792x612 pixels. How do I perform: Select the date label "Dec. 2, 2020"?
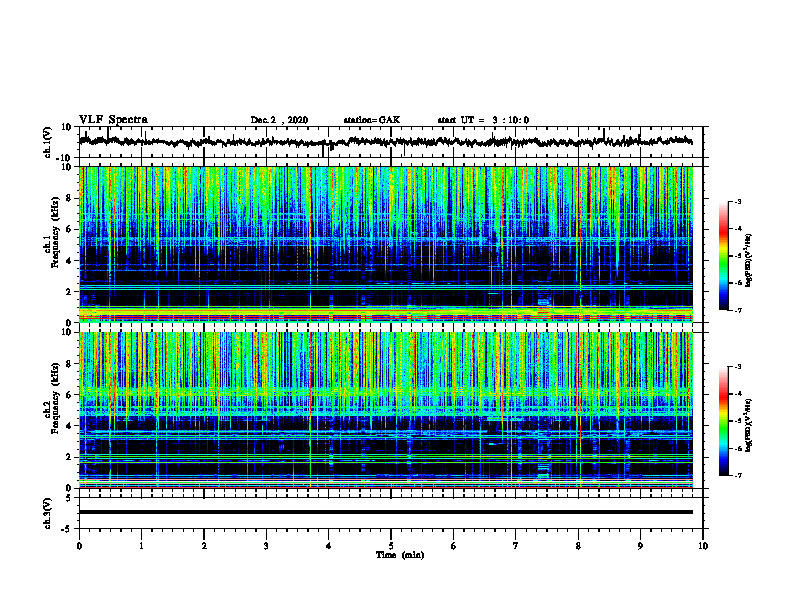click(x=279, y=120)
